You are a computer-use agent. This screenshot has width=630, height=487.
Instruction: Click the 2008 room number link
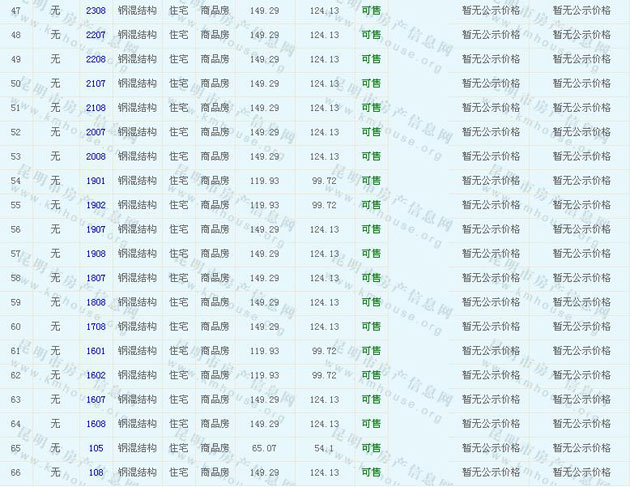pos(96,156)
